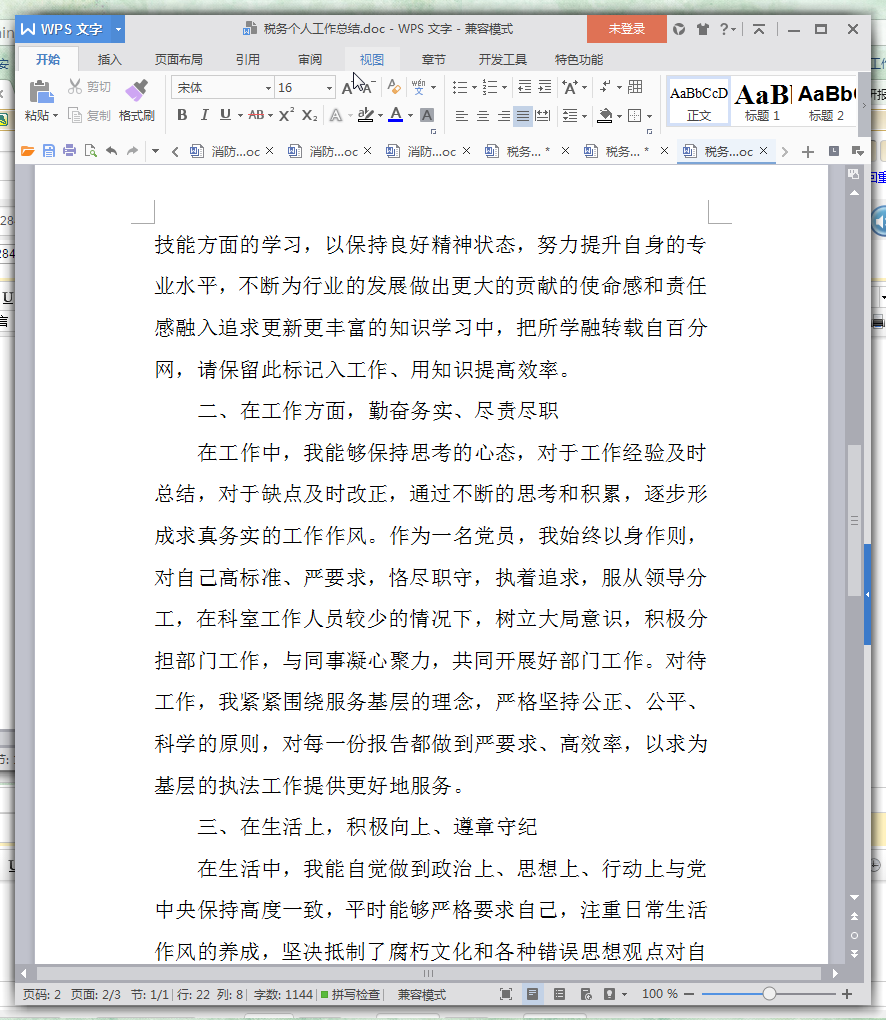The image size is (886, 1020).
Task: Click the 未登录 login button
Action: point(626,29)
